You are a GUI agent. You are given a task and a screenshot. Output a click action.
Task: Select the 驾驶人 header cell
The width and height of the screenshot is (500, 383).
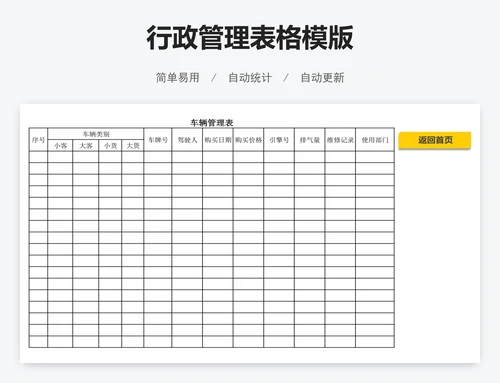pos(187,140)
